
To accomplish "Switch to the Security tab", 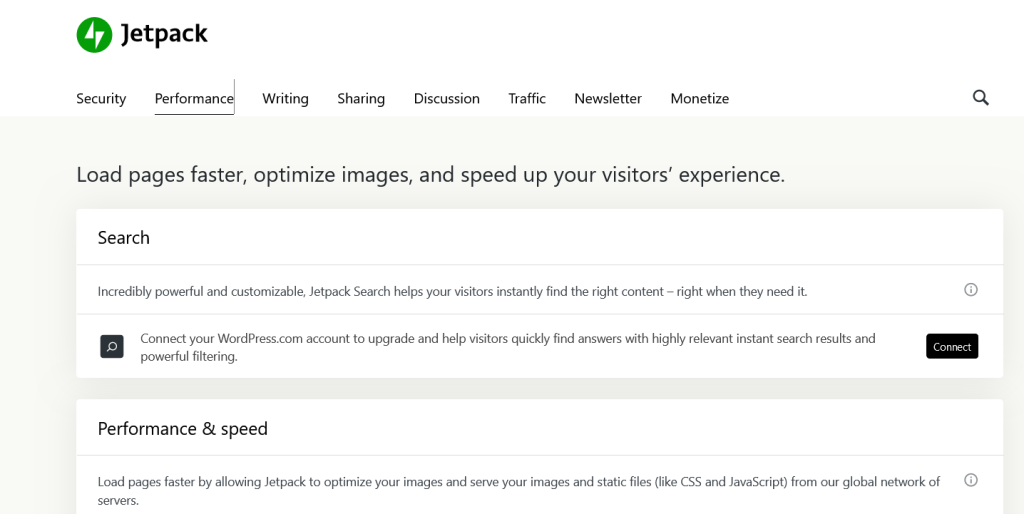I will coord(101,99).
